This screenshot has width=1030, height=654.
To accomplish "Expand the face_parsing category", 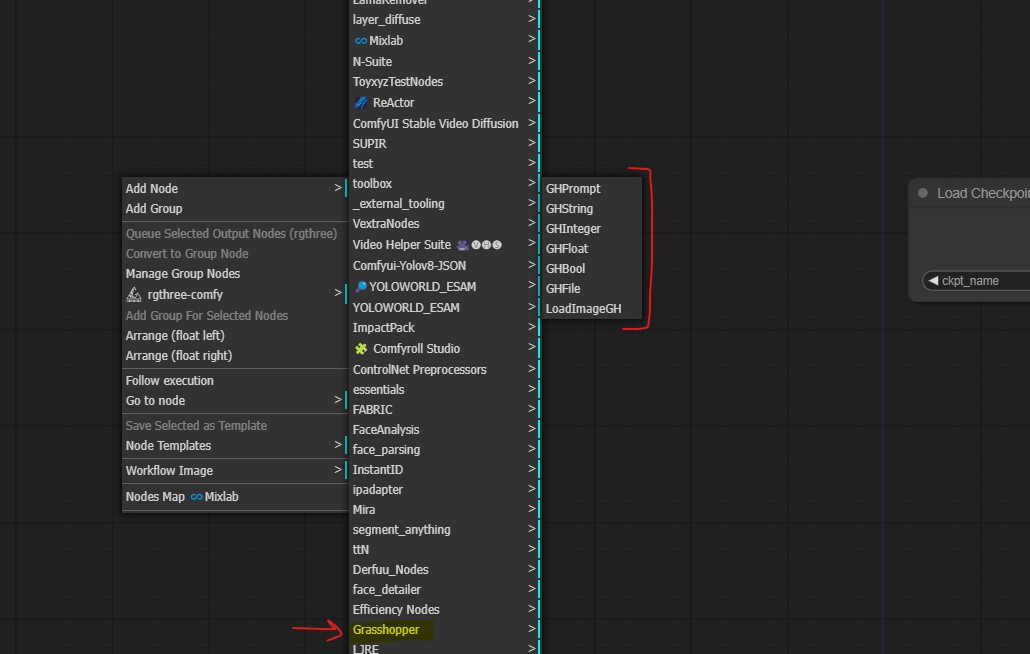I will pos(444,450).
